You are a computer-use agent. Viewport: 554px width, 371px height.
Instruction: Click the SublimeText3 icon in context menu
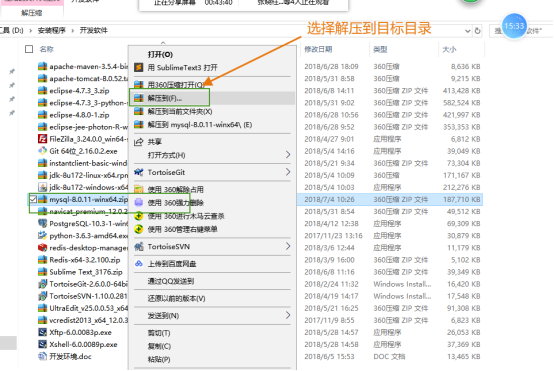pyautogui.click(x=138, y=67)
